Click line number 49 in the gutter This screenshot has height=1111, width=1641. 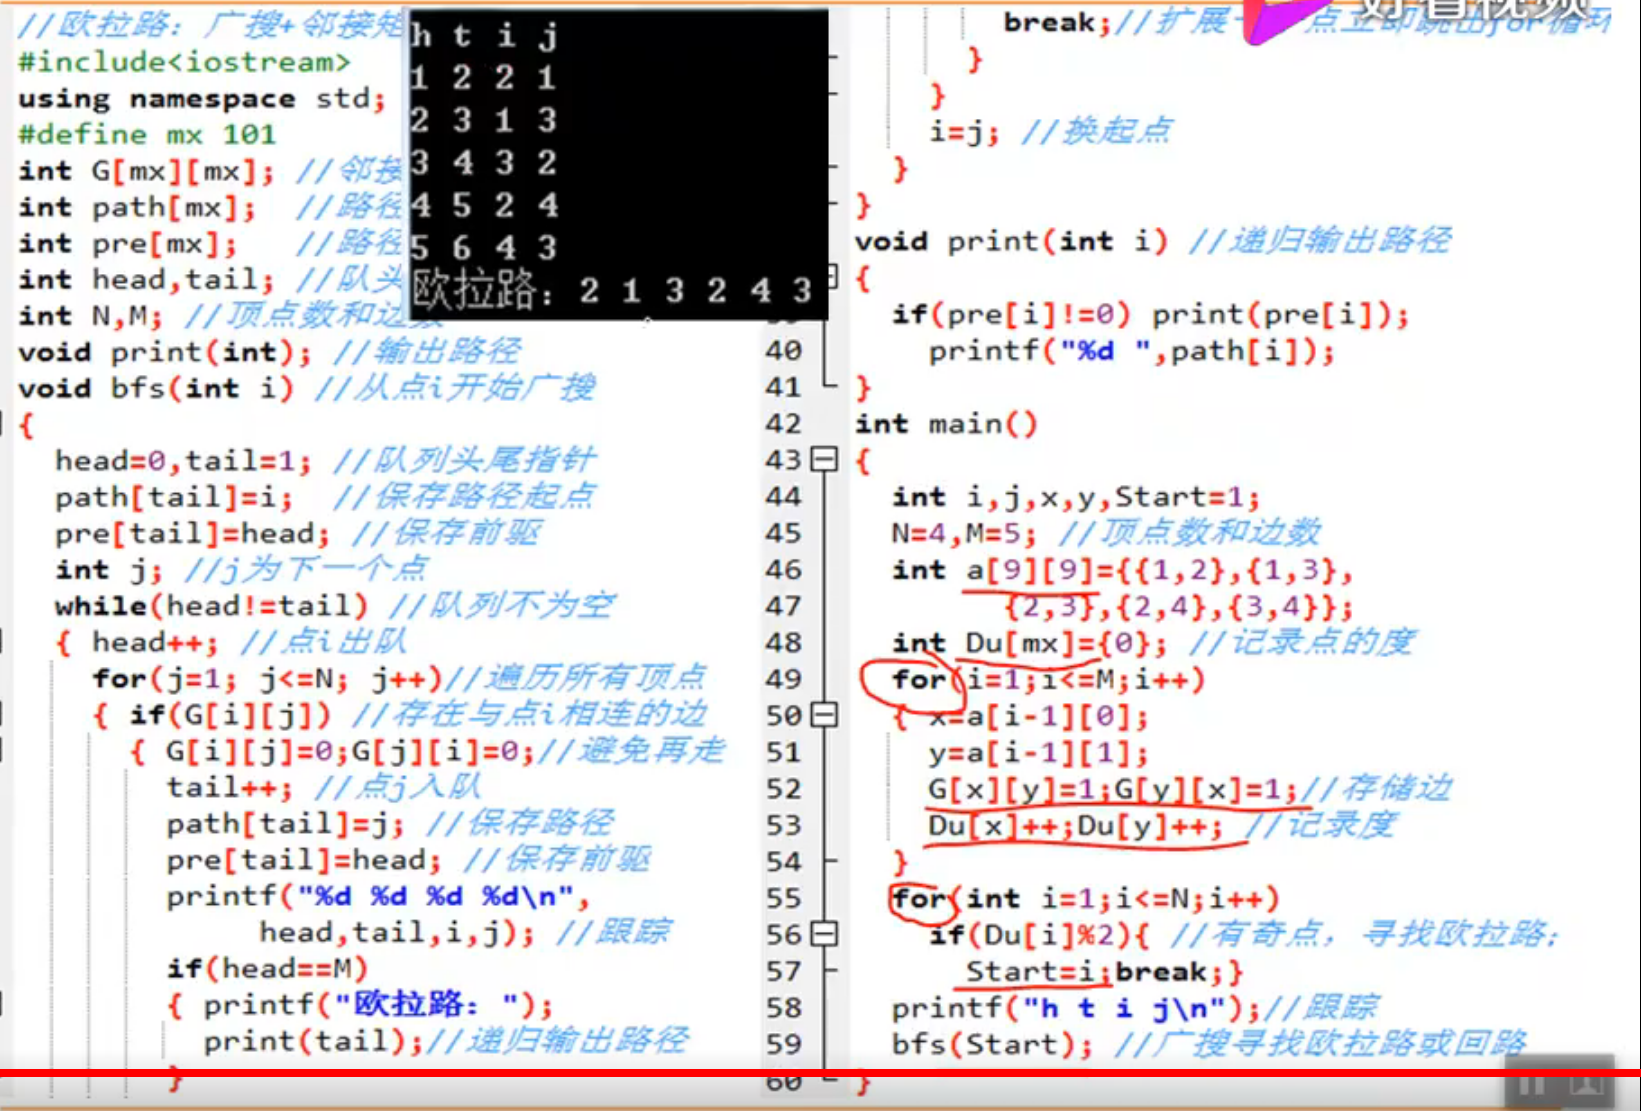[784, 679]
